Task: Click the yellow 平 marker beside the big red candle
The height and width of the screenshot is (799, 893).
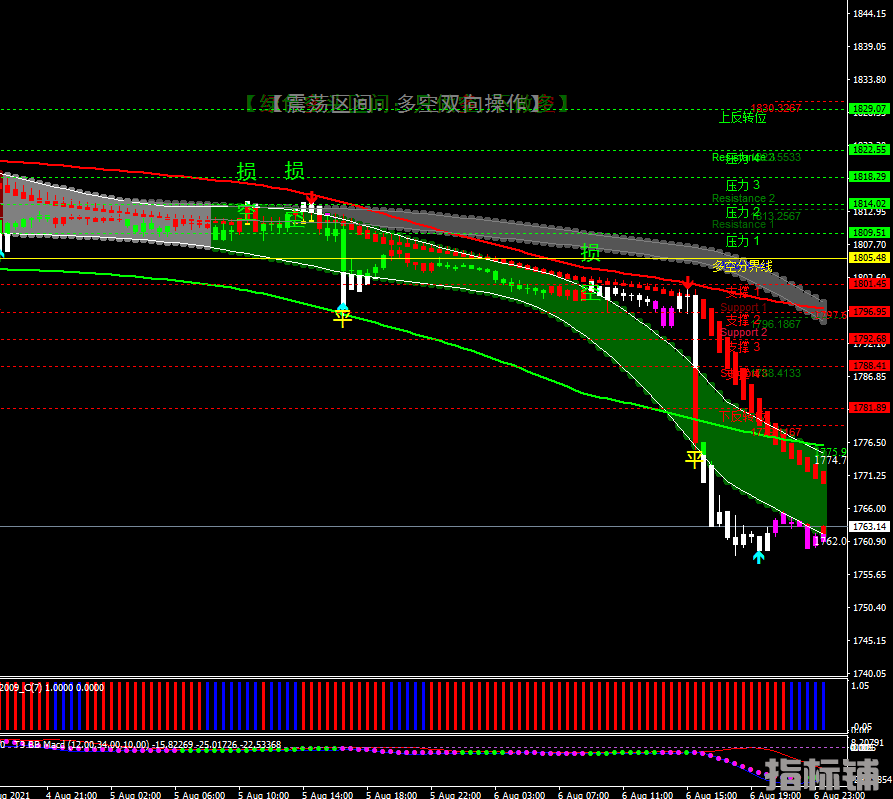Action: (x=694, y=459)
